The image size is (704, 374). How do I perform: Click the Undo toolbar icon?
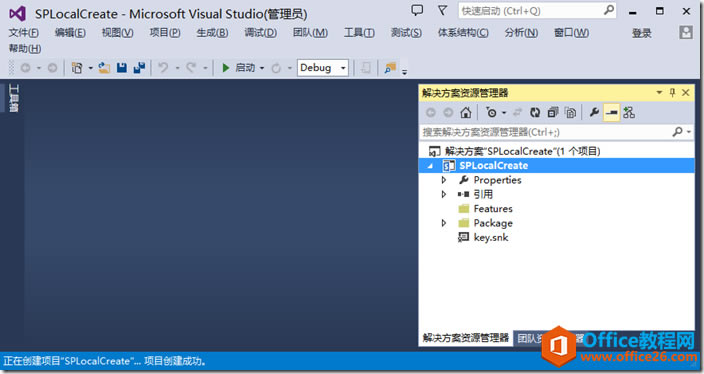point(163,68)
